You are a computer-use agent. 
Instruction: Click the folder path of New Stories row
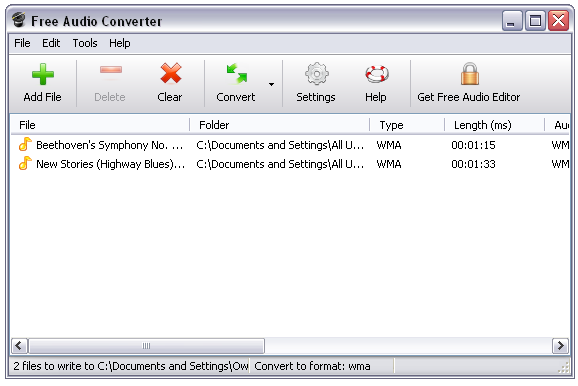click(280, 164)
